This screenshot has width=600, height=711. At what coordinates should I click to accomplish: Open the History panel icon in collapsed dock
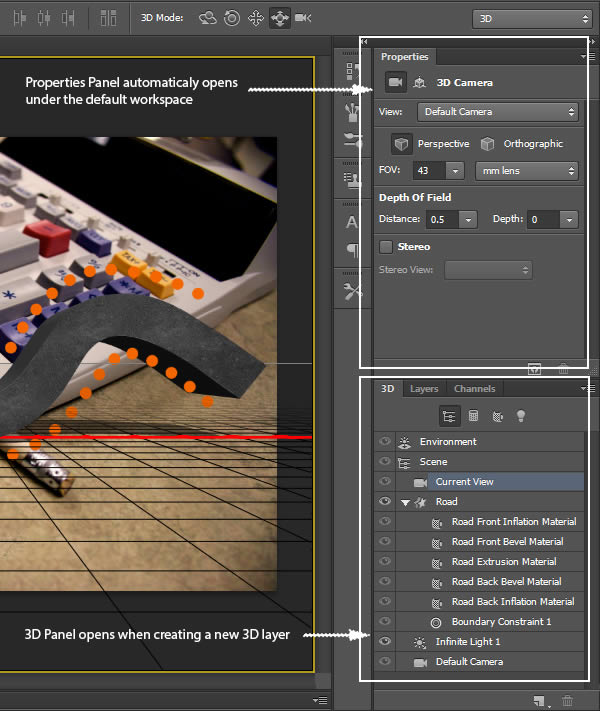352,72
